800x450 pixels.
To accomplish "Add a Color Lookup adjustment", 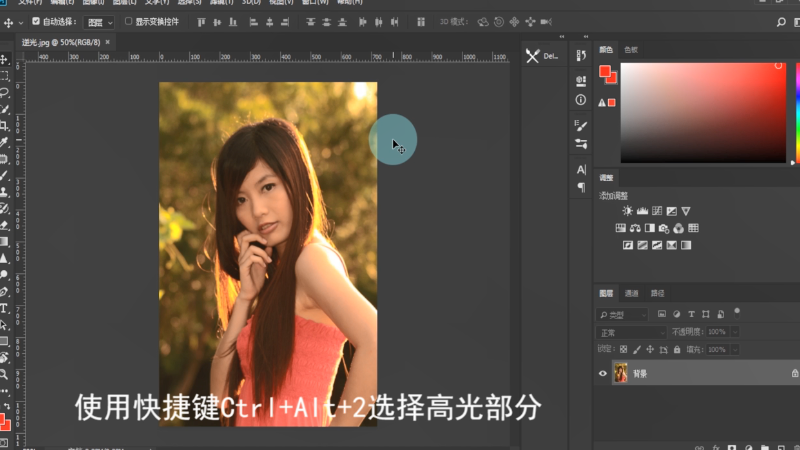I will [693, 228].
